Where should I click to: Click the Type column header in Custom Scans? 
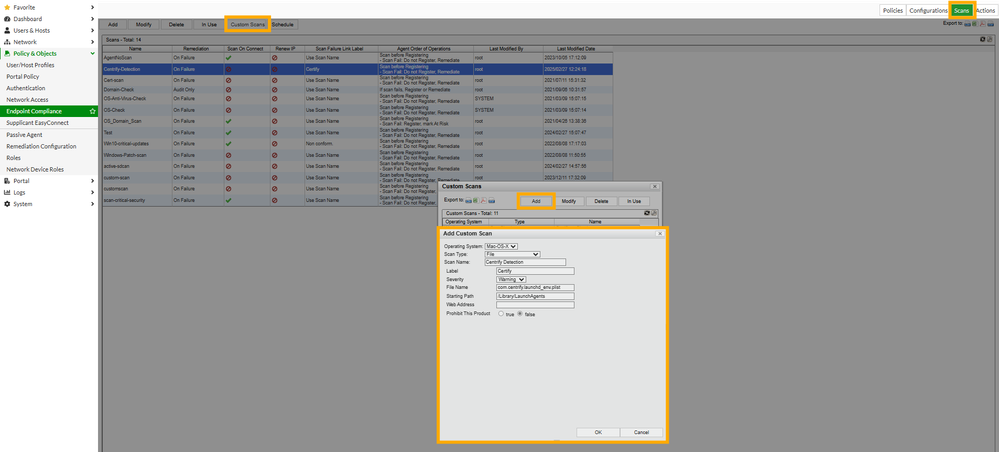pyautogui.click(x=519, y=222)
